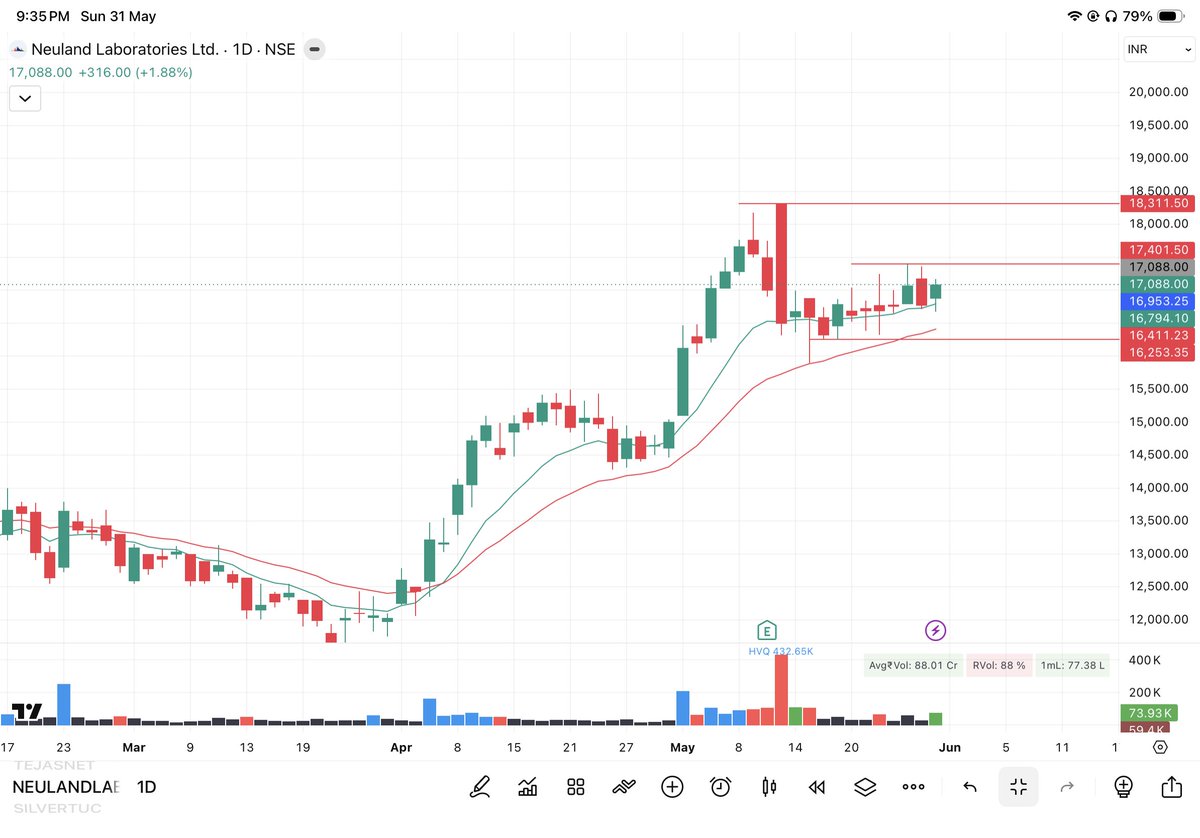This screenshot has height=838, width=1200.
Task: Tap the TradingView logo on chart
Action: point(27,712)
